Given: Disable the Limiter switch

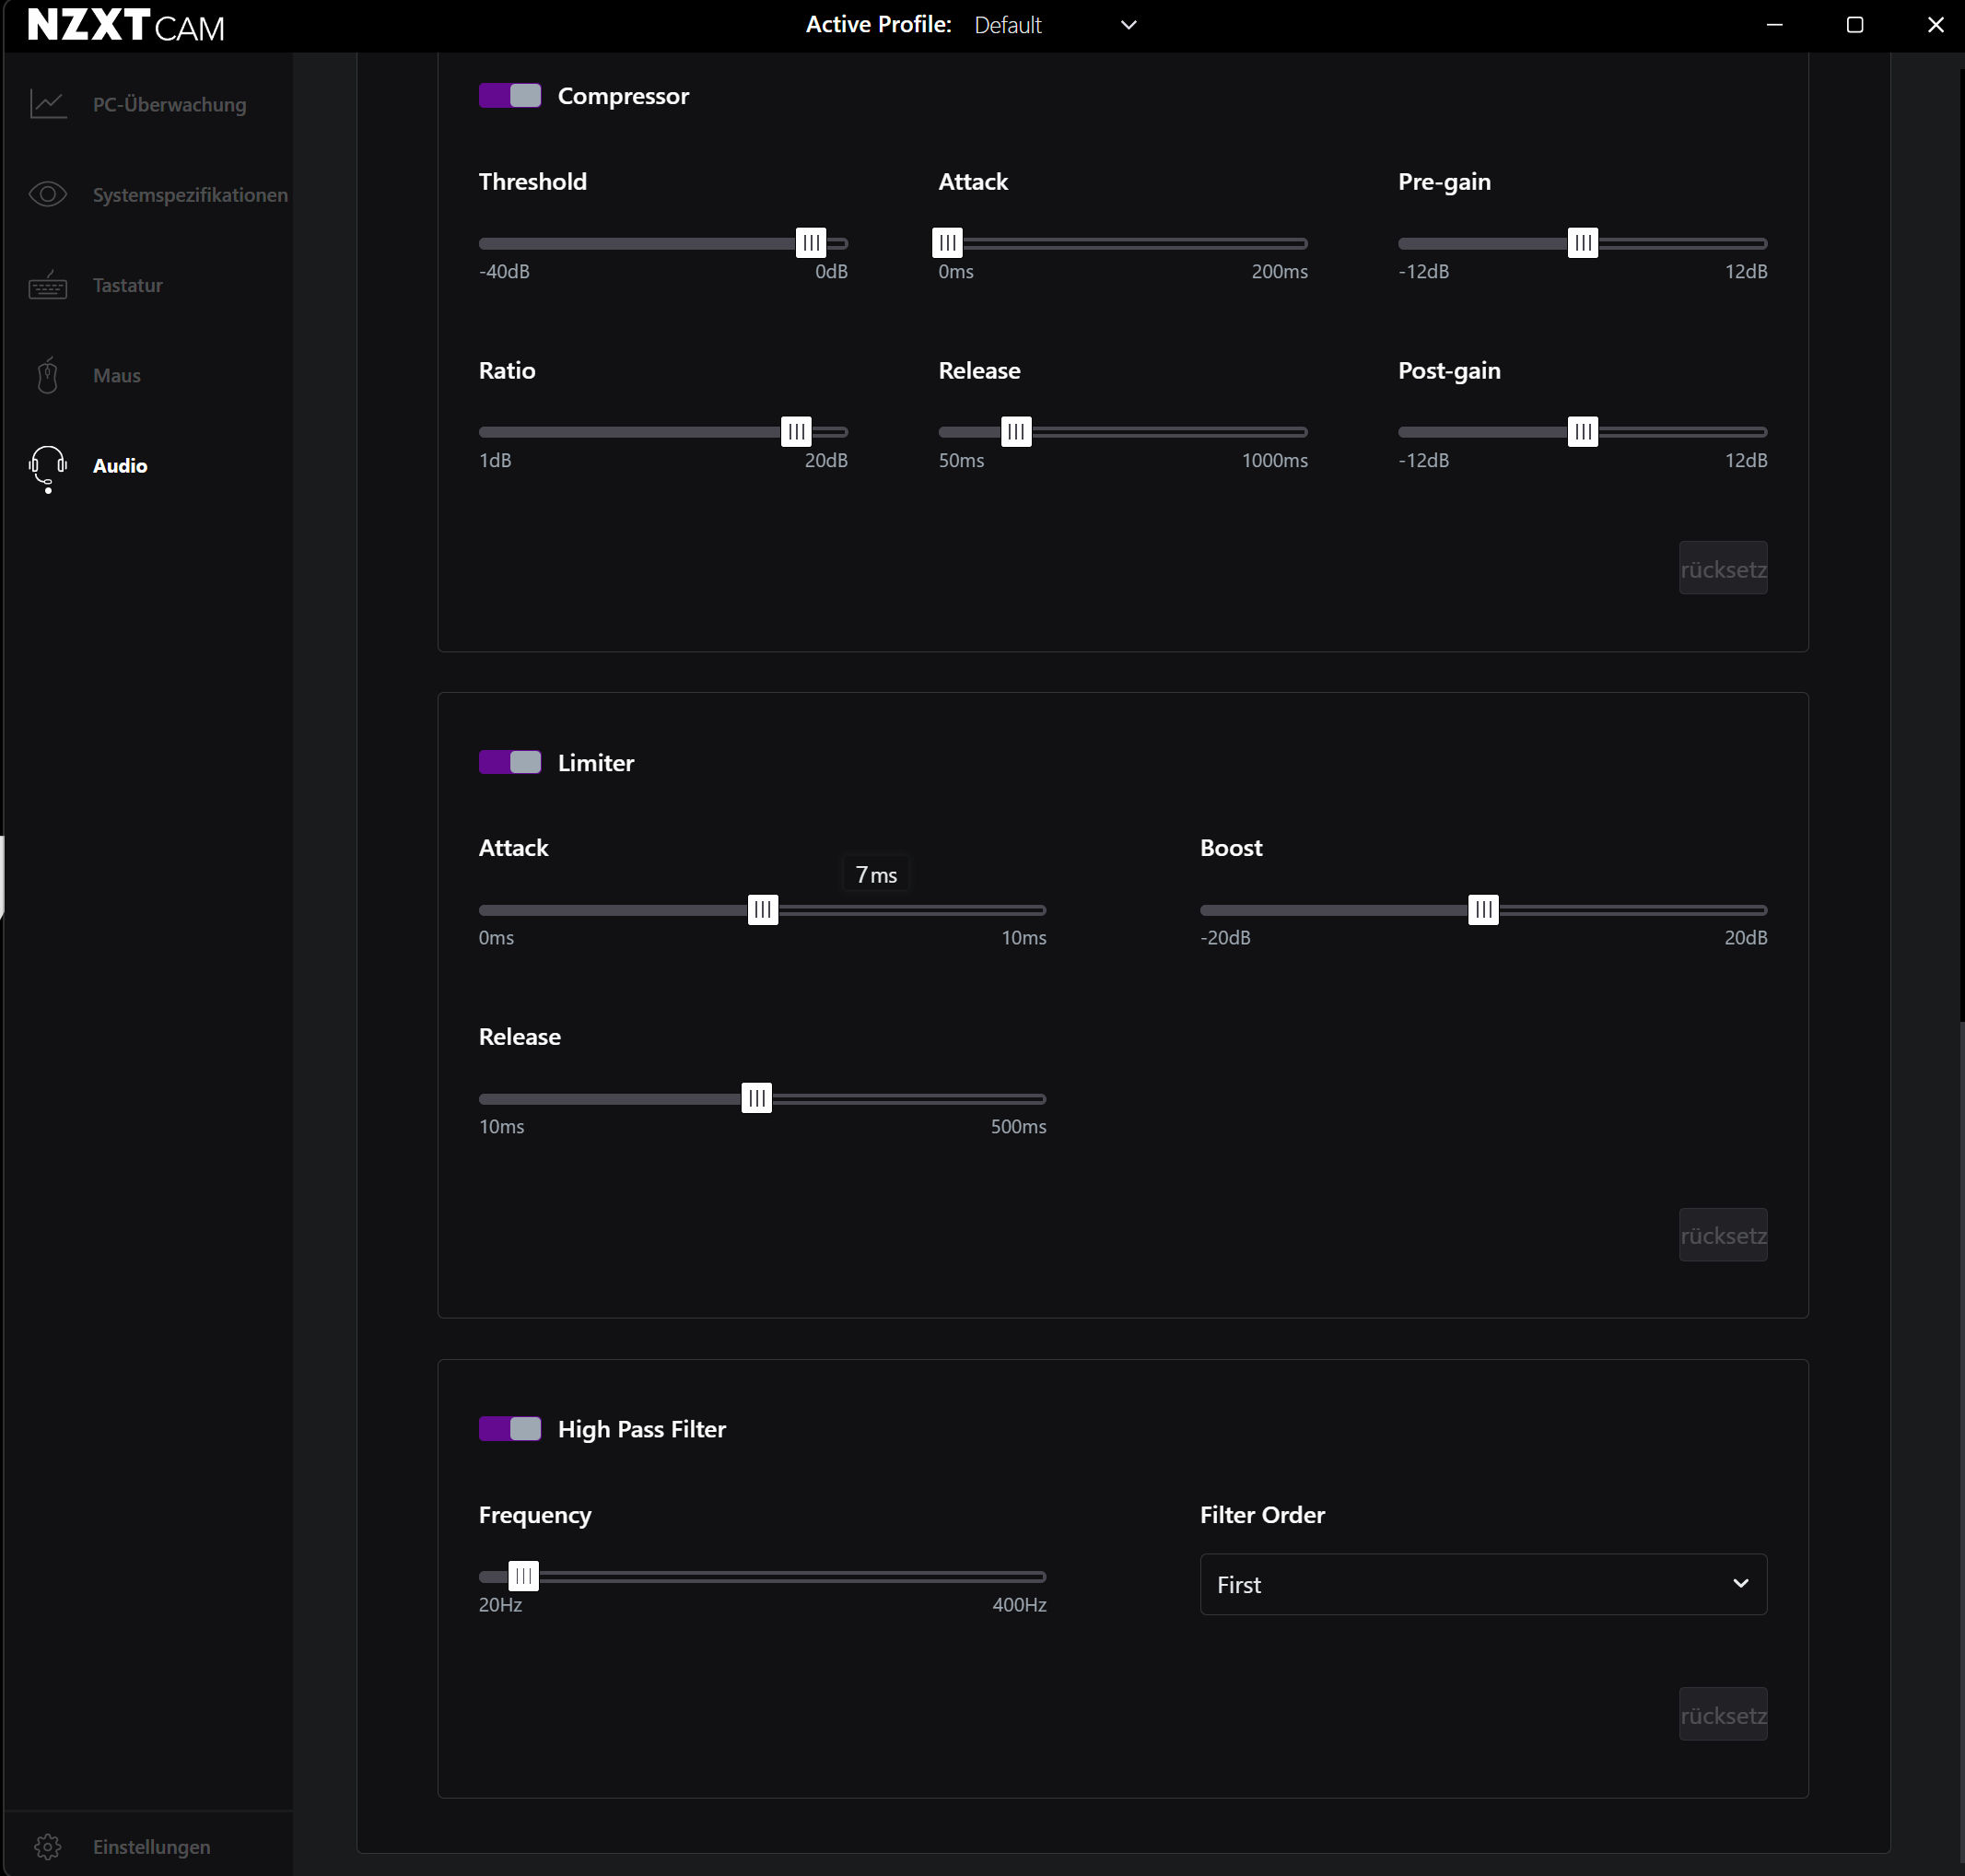Looking at the screenshot, I should tap(510, 762).
